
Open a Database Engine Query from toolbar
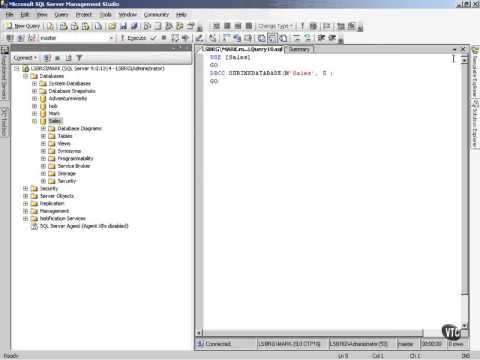[50, 26]
